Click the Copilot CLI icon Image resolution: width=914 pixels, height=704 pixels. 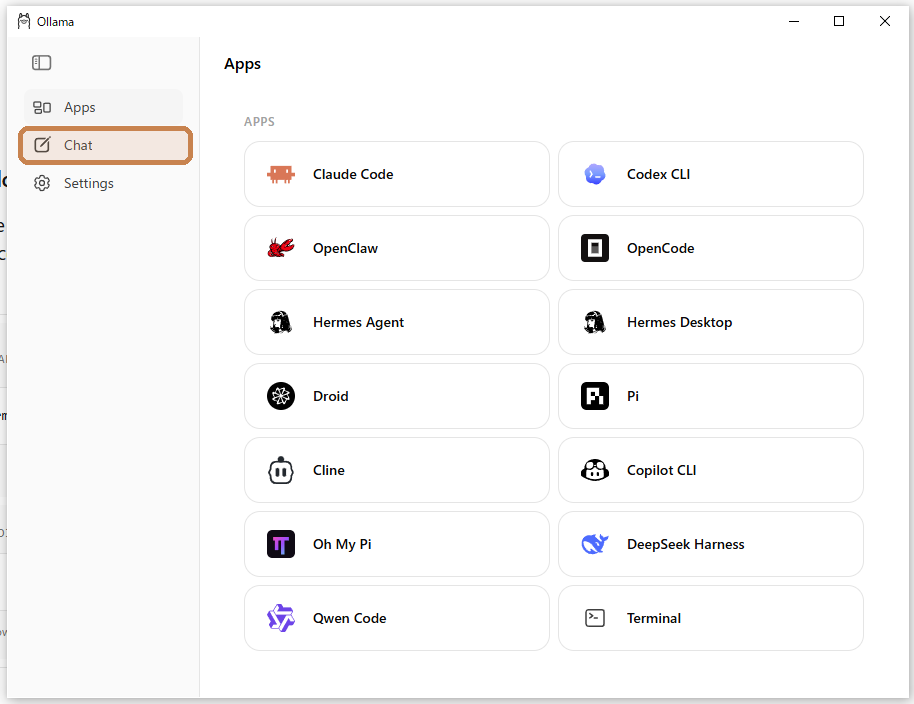coord(595,470)
